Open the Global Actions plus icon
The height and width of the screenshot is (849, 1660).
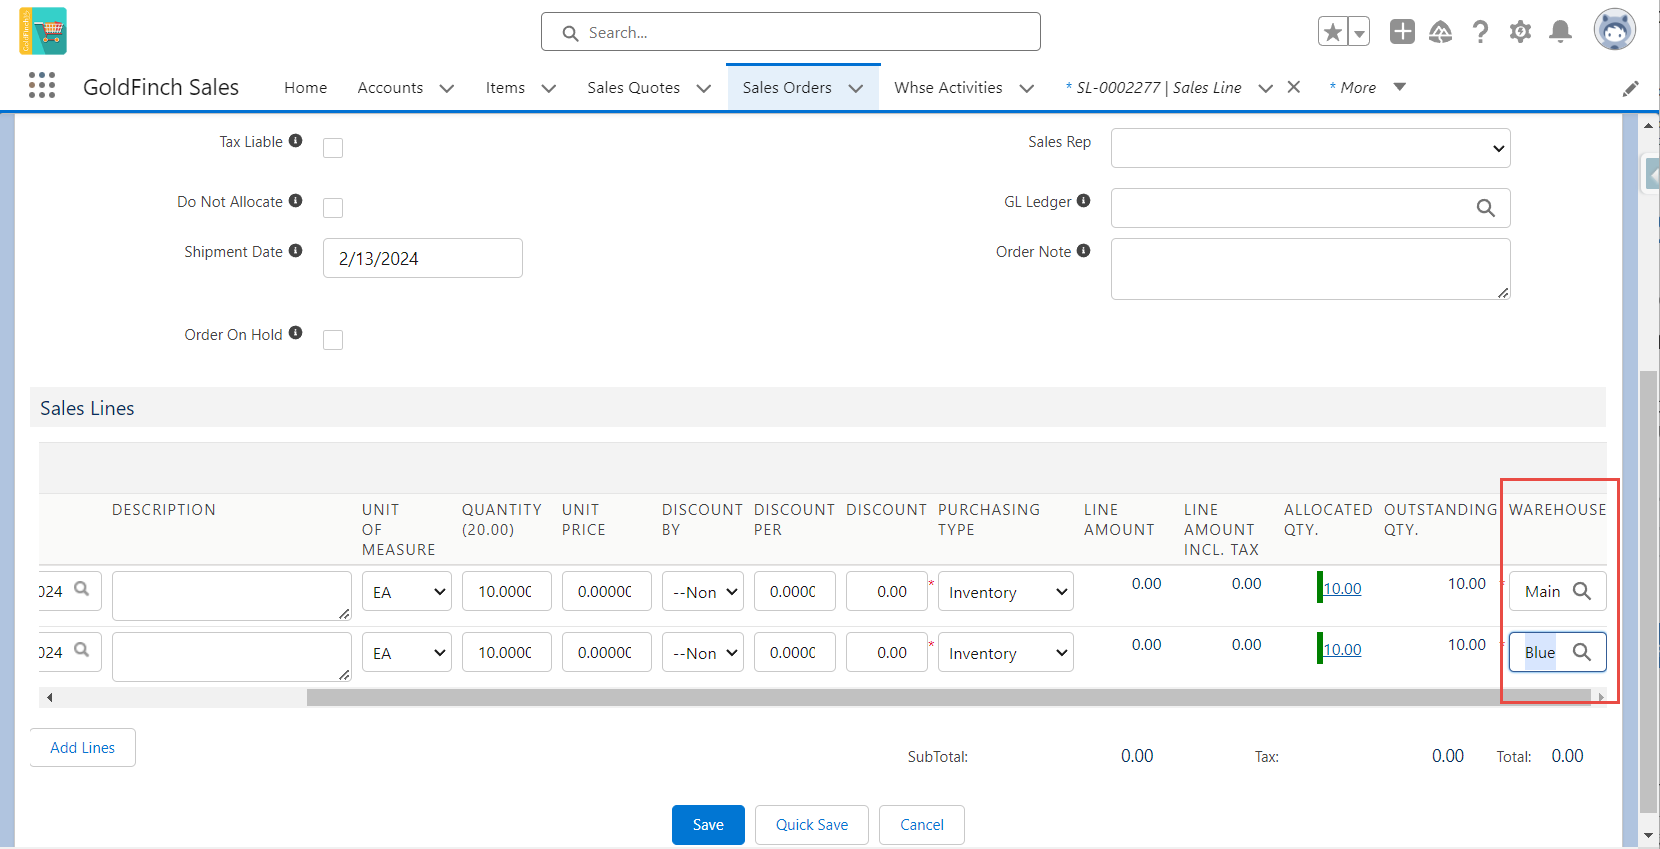click(1402, 32)
